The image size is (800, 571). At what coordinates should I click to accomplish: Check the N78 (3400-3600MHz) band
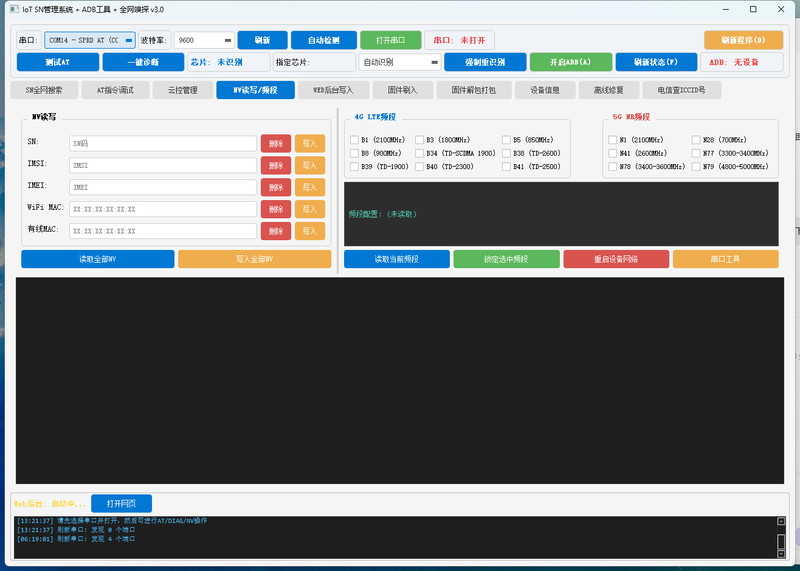613,166
